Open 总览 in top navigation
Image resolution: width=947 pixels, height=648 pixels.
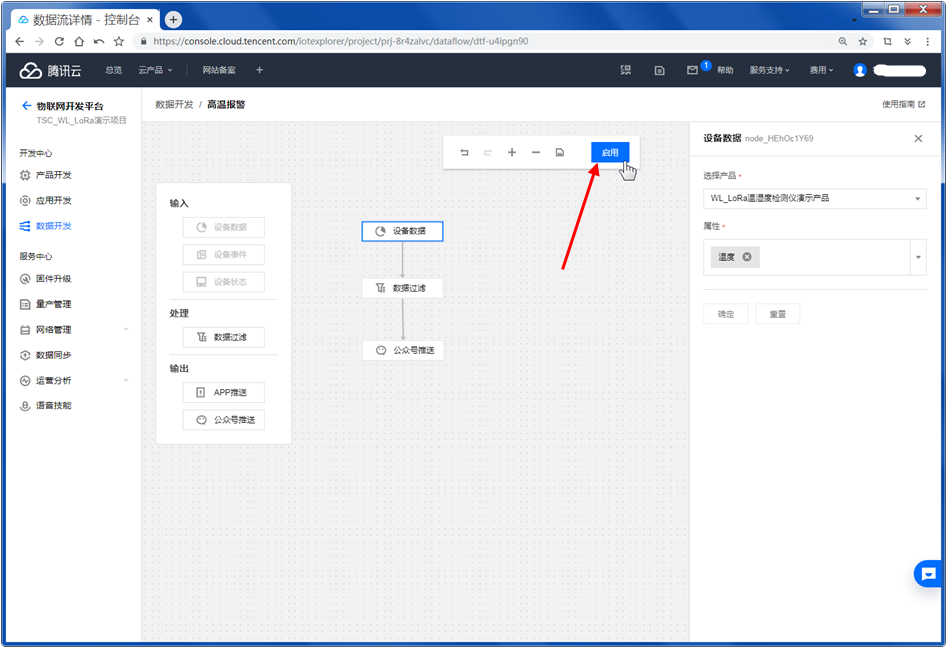point(113,70)
